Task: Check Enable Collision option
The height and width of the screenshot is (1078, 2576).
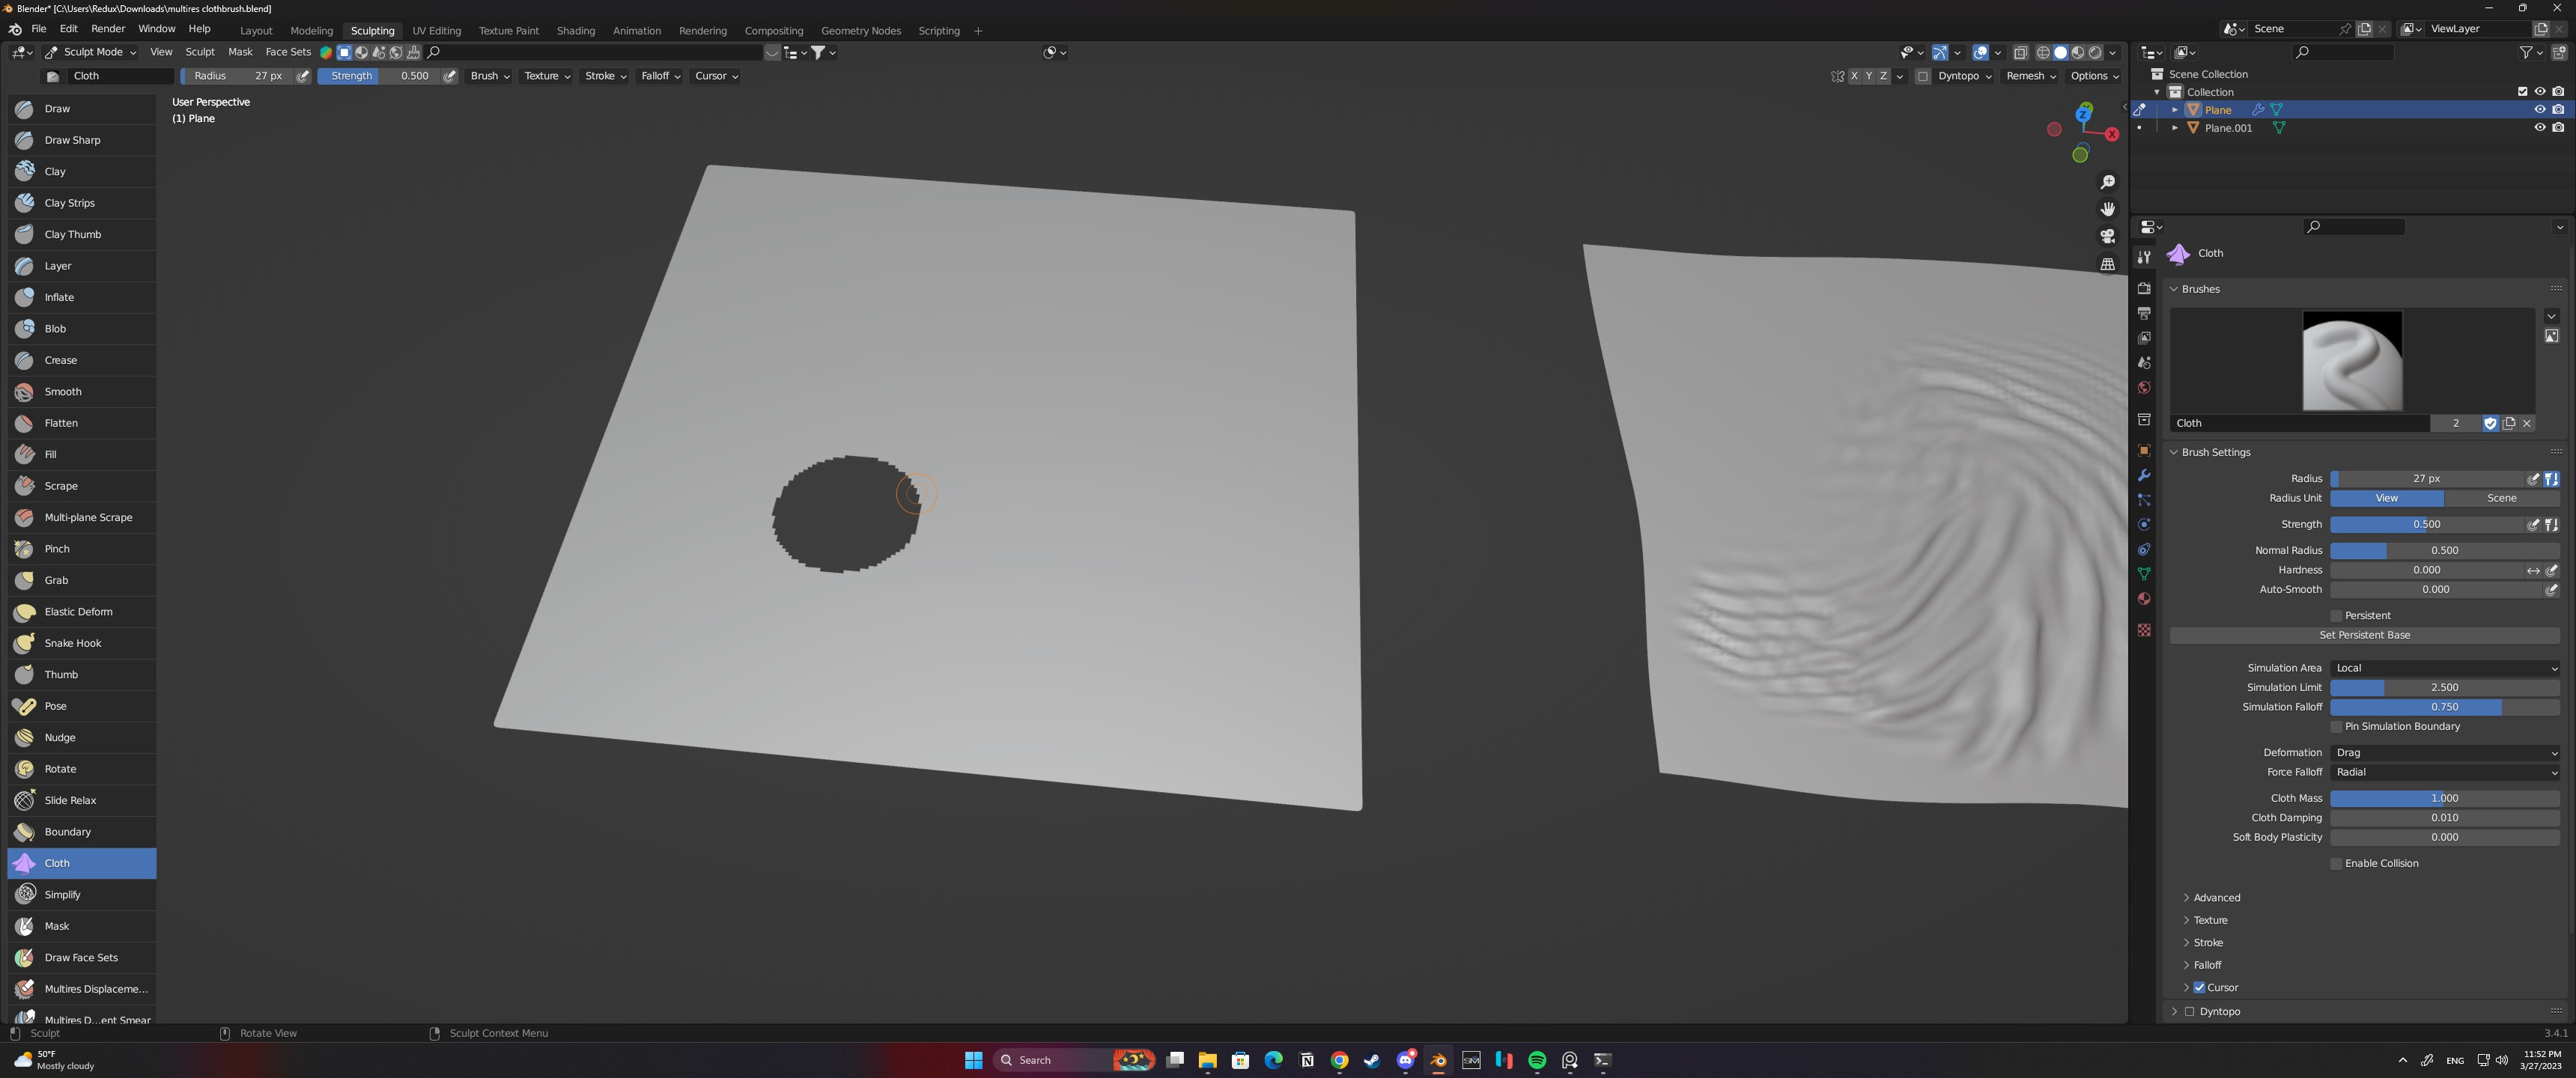Action: pos(2336,864)
